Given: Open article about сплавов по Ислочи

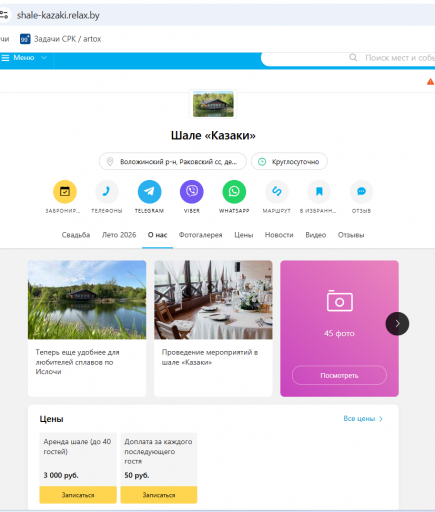Looking at the screenshot, I should tap(77, 362).
